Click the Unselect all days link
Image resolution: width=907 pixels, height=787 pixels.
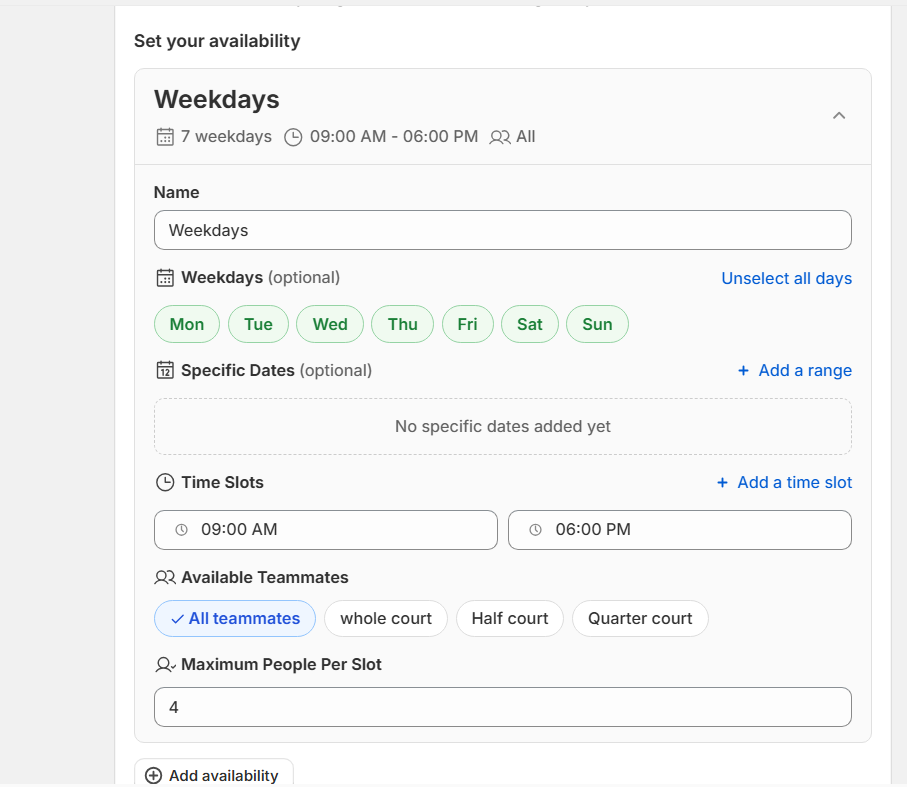[x=786, y=278]
